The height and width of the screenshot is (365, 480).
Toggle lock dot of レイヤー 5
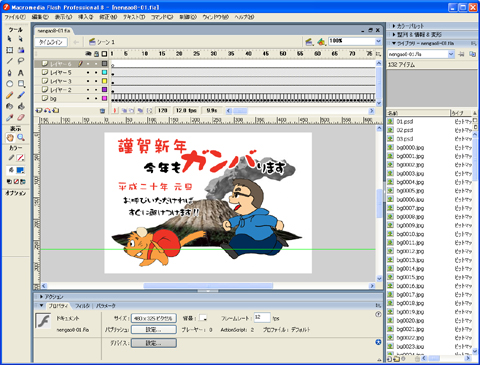(96, 72)
